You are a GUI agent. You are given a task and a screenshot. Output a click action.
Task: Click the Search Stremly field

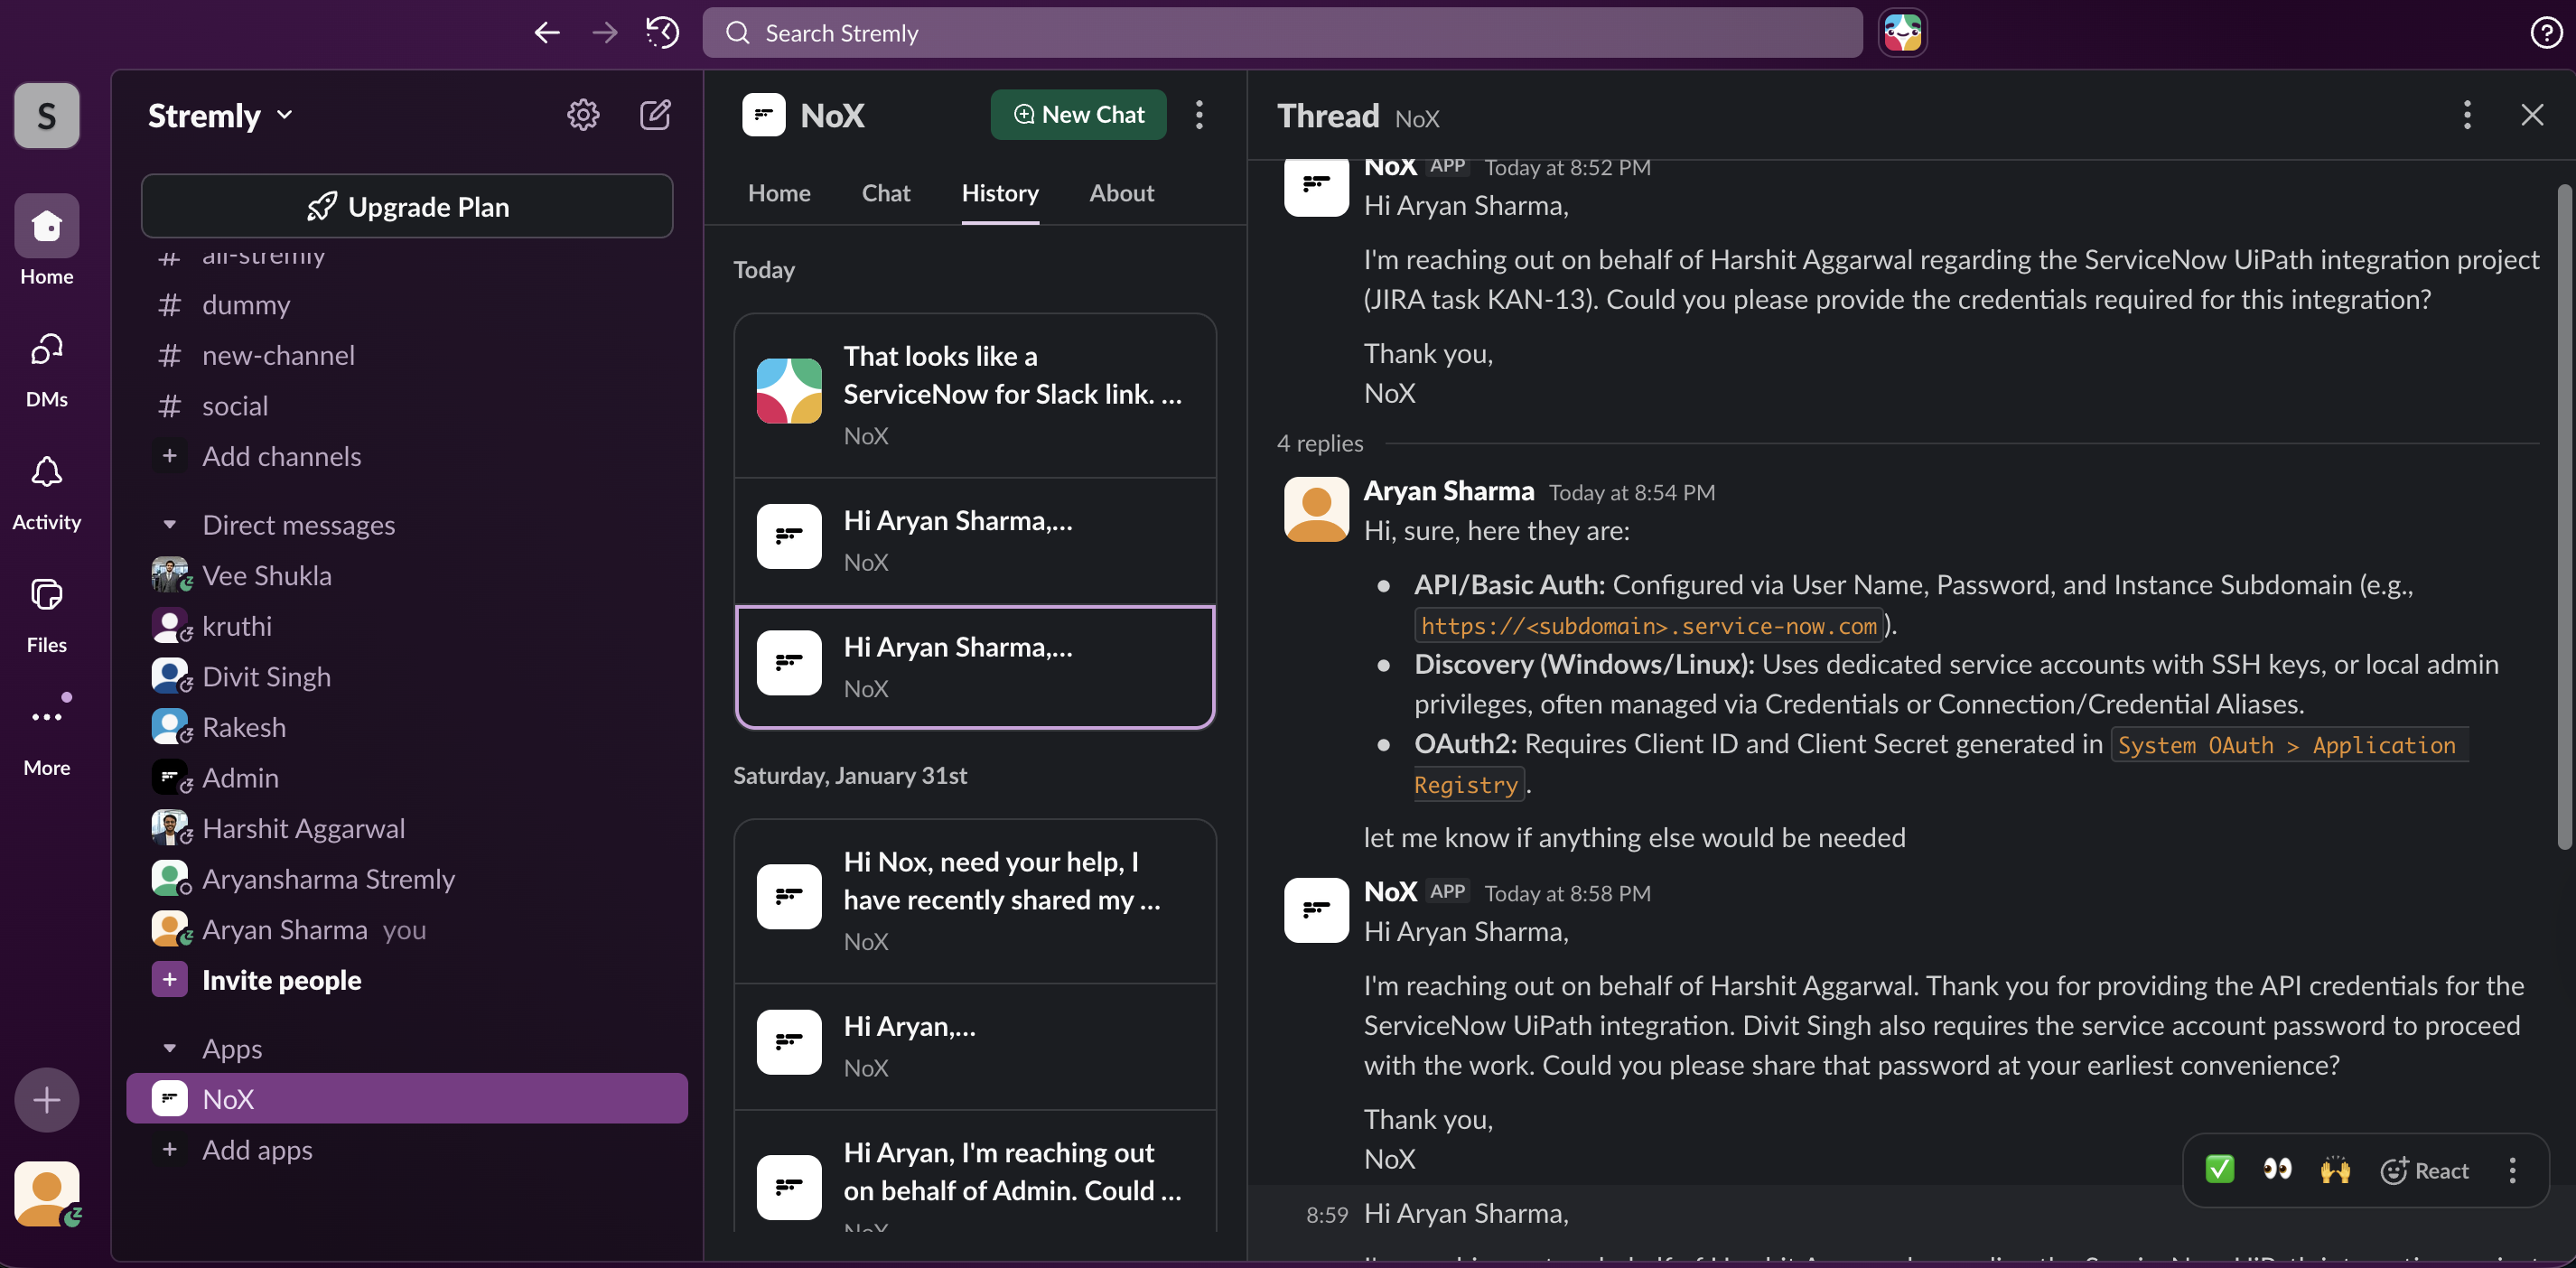[1281, 33]
